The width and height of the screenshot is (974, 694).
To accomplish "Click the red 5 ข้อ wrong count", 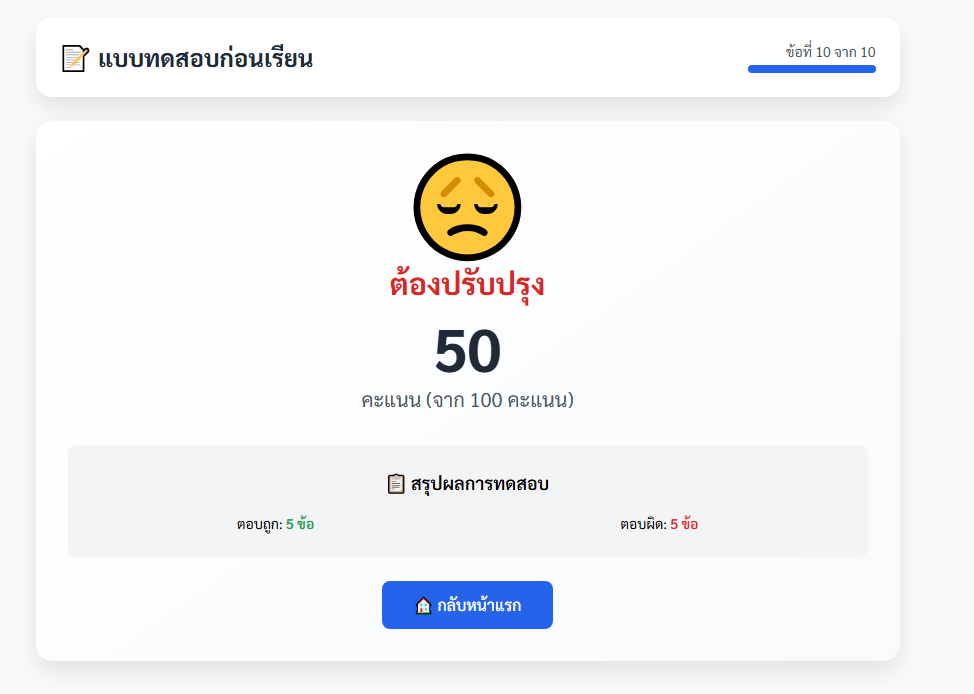I will (684, 524).
